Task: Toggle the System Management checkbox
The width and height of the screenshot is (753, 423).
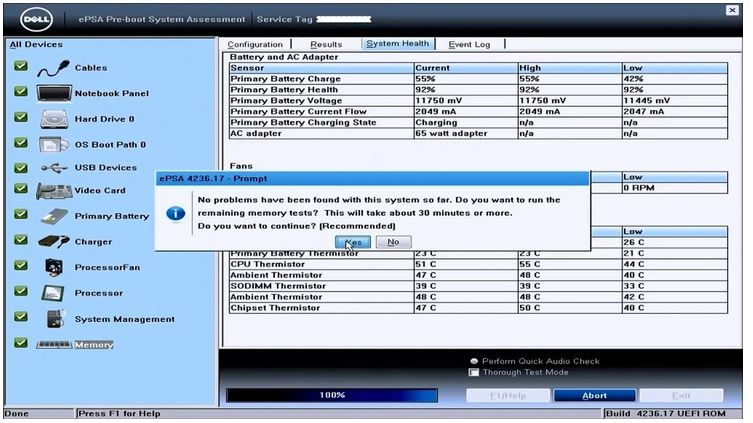Action: 21,317
